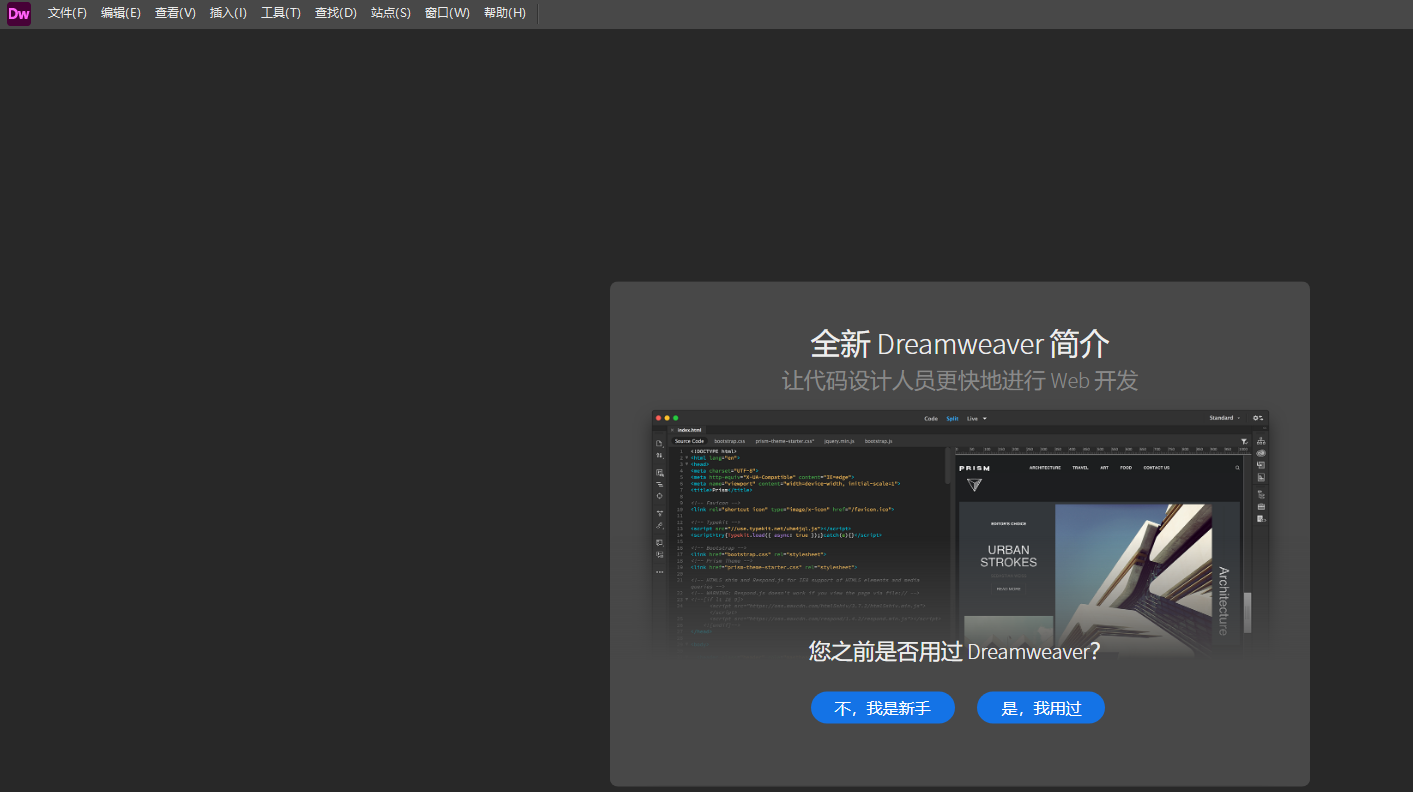This screenshot has width=1413, height=792.
Task: Toggle Split view mode
Action: (951, 418)
